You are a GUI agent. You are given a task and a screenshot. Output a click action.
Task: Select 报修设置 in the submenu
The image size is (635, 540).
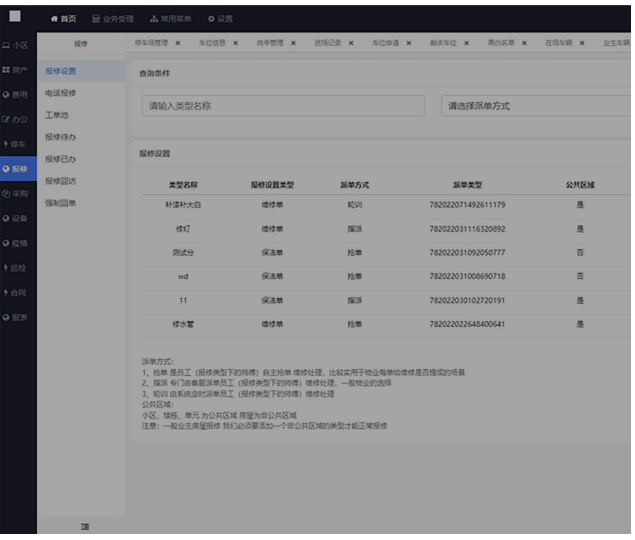click(x=81, y=71)
